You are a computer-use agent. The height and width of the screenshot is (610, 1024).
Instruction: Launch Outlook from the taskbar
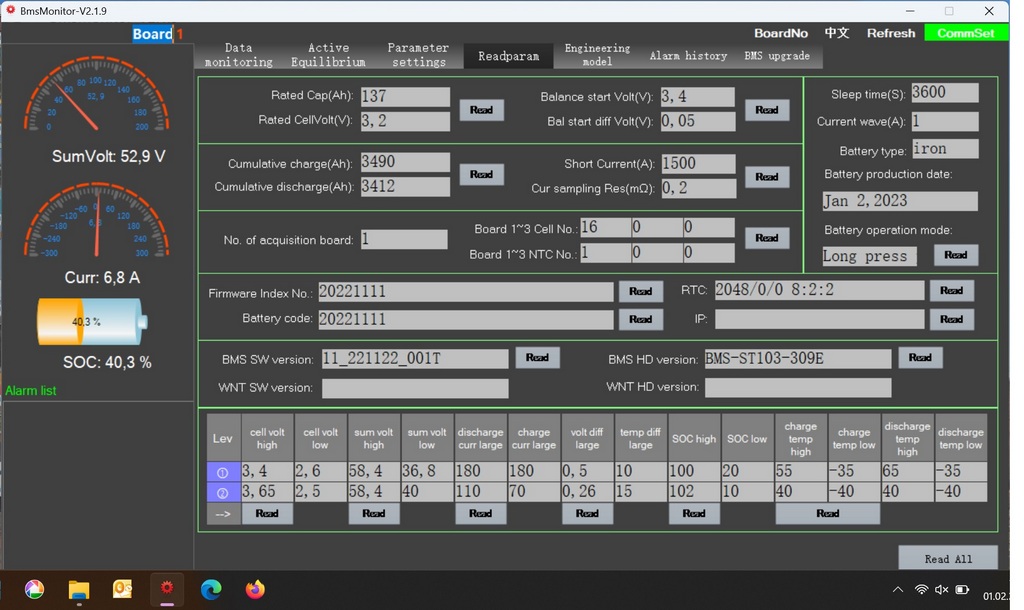[x=123, y=590]
